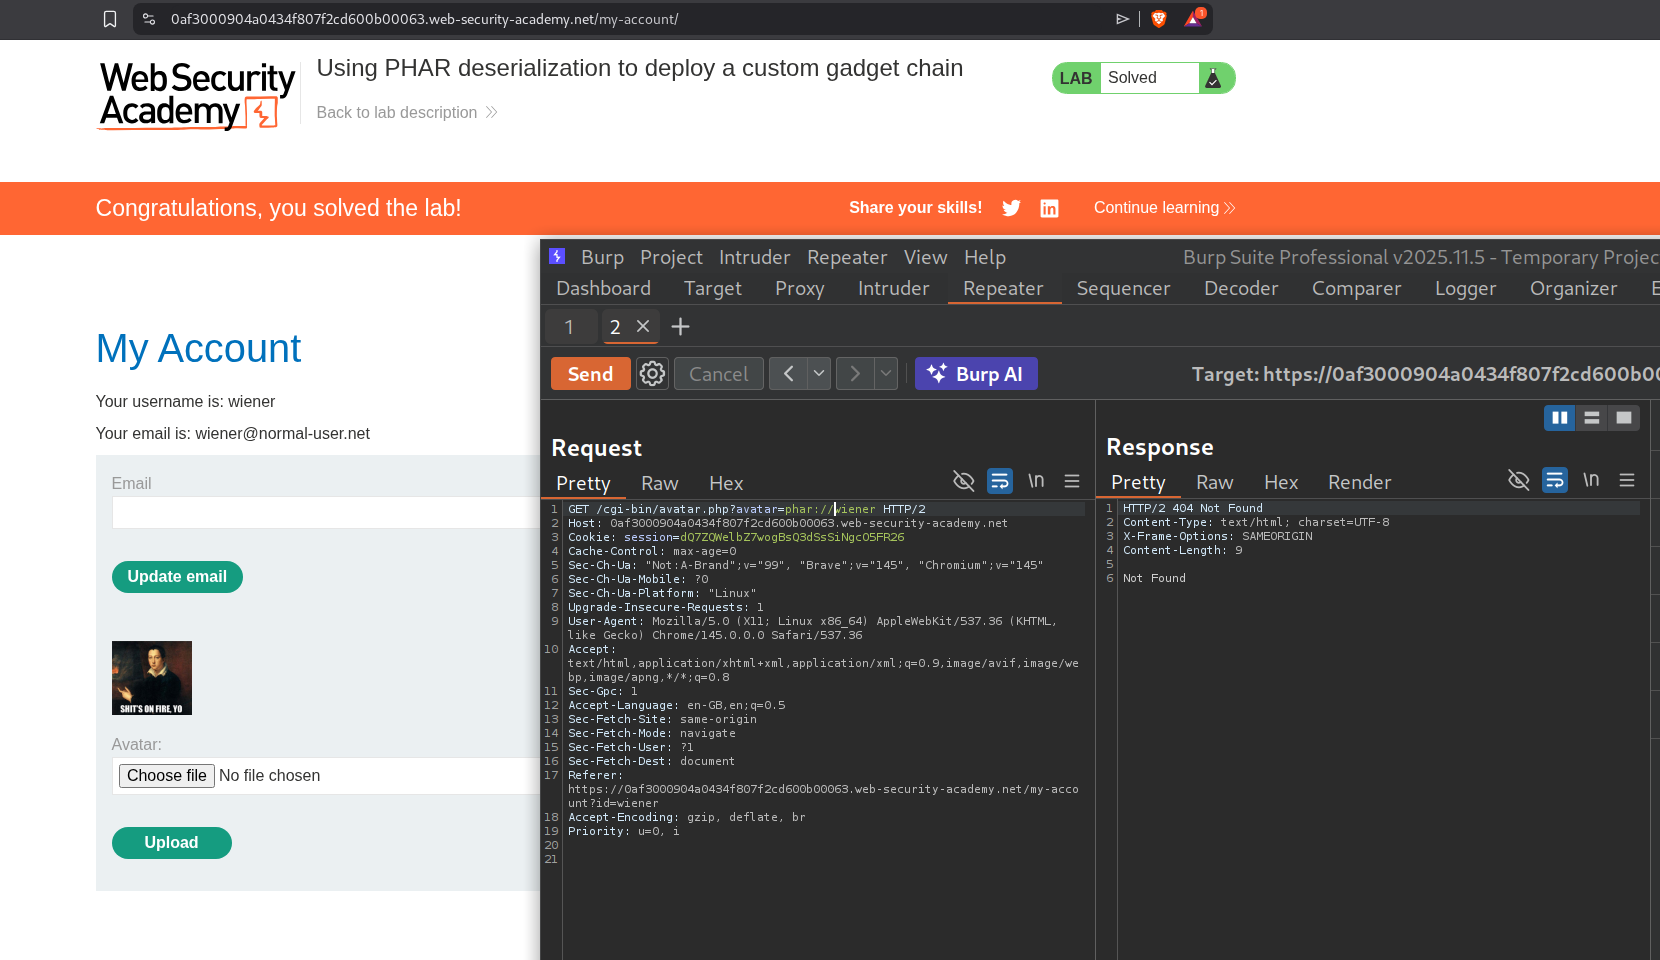Image resolution: width=1660 pixels, height=960 pixels.
Task: Bookmark this page icon
Action: point(110,19)
